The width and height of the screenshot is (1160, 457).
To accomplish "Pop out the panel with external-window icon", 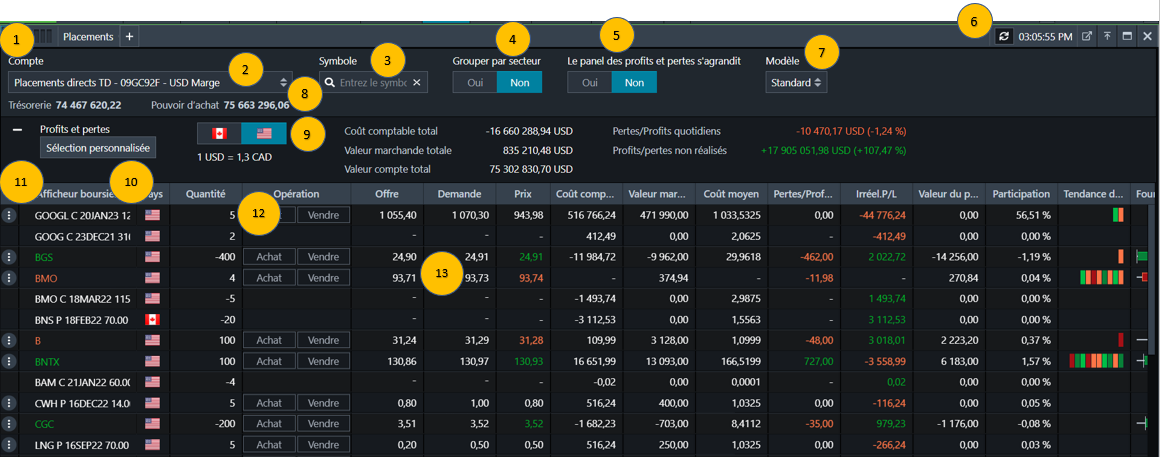I will tap(1087, 36).
